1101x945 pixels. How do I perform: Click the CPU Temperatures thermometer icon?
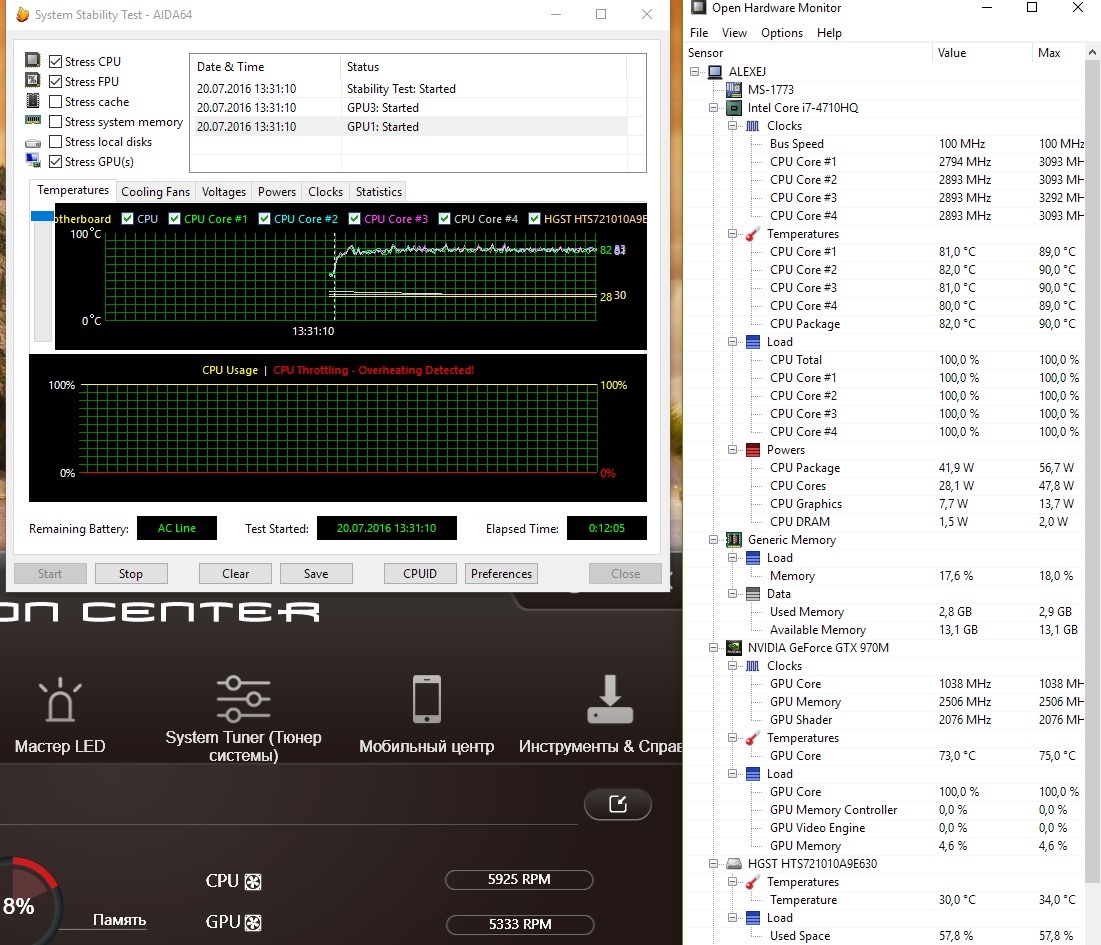(753, 234)
